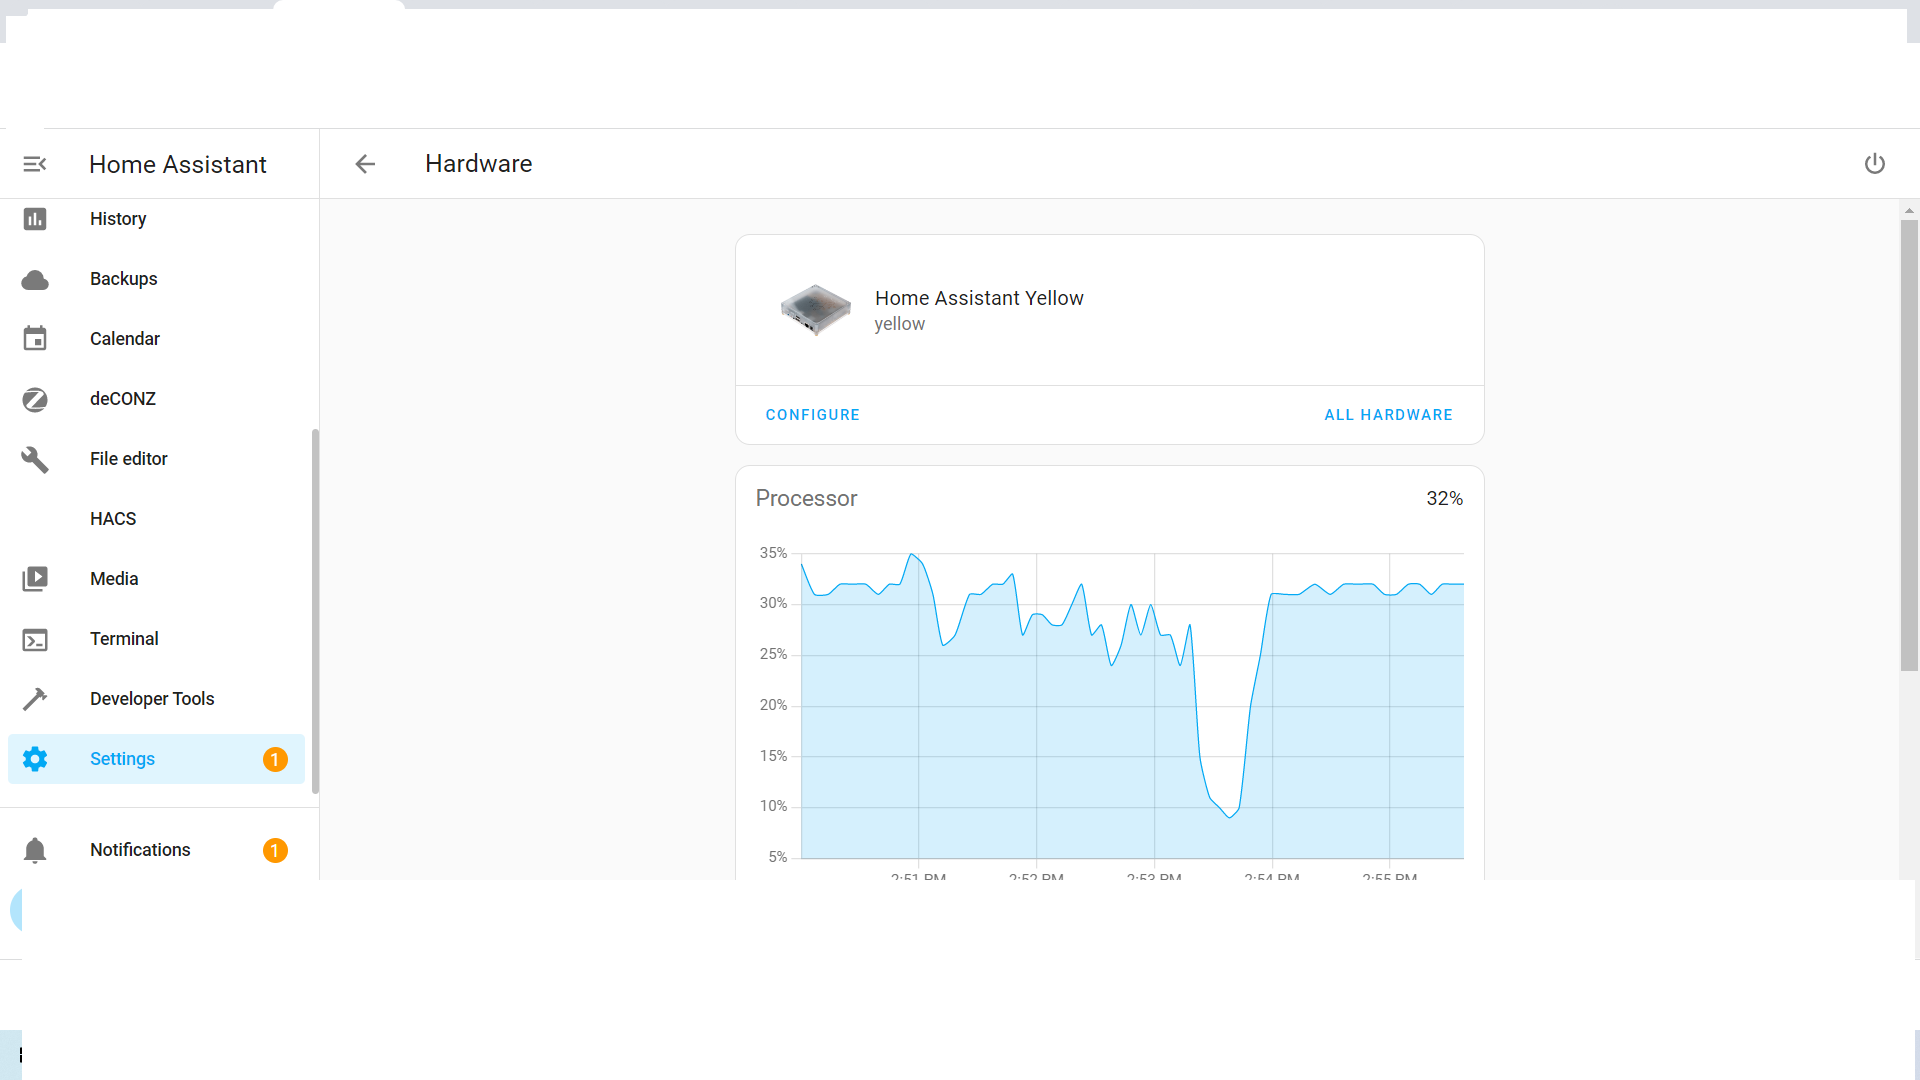Viewport: 1920px width, 1080px height.
Task: Select the Backups cloud icon
Action: 35,279
